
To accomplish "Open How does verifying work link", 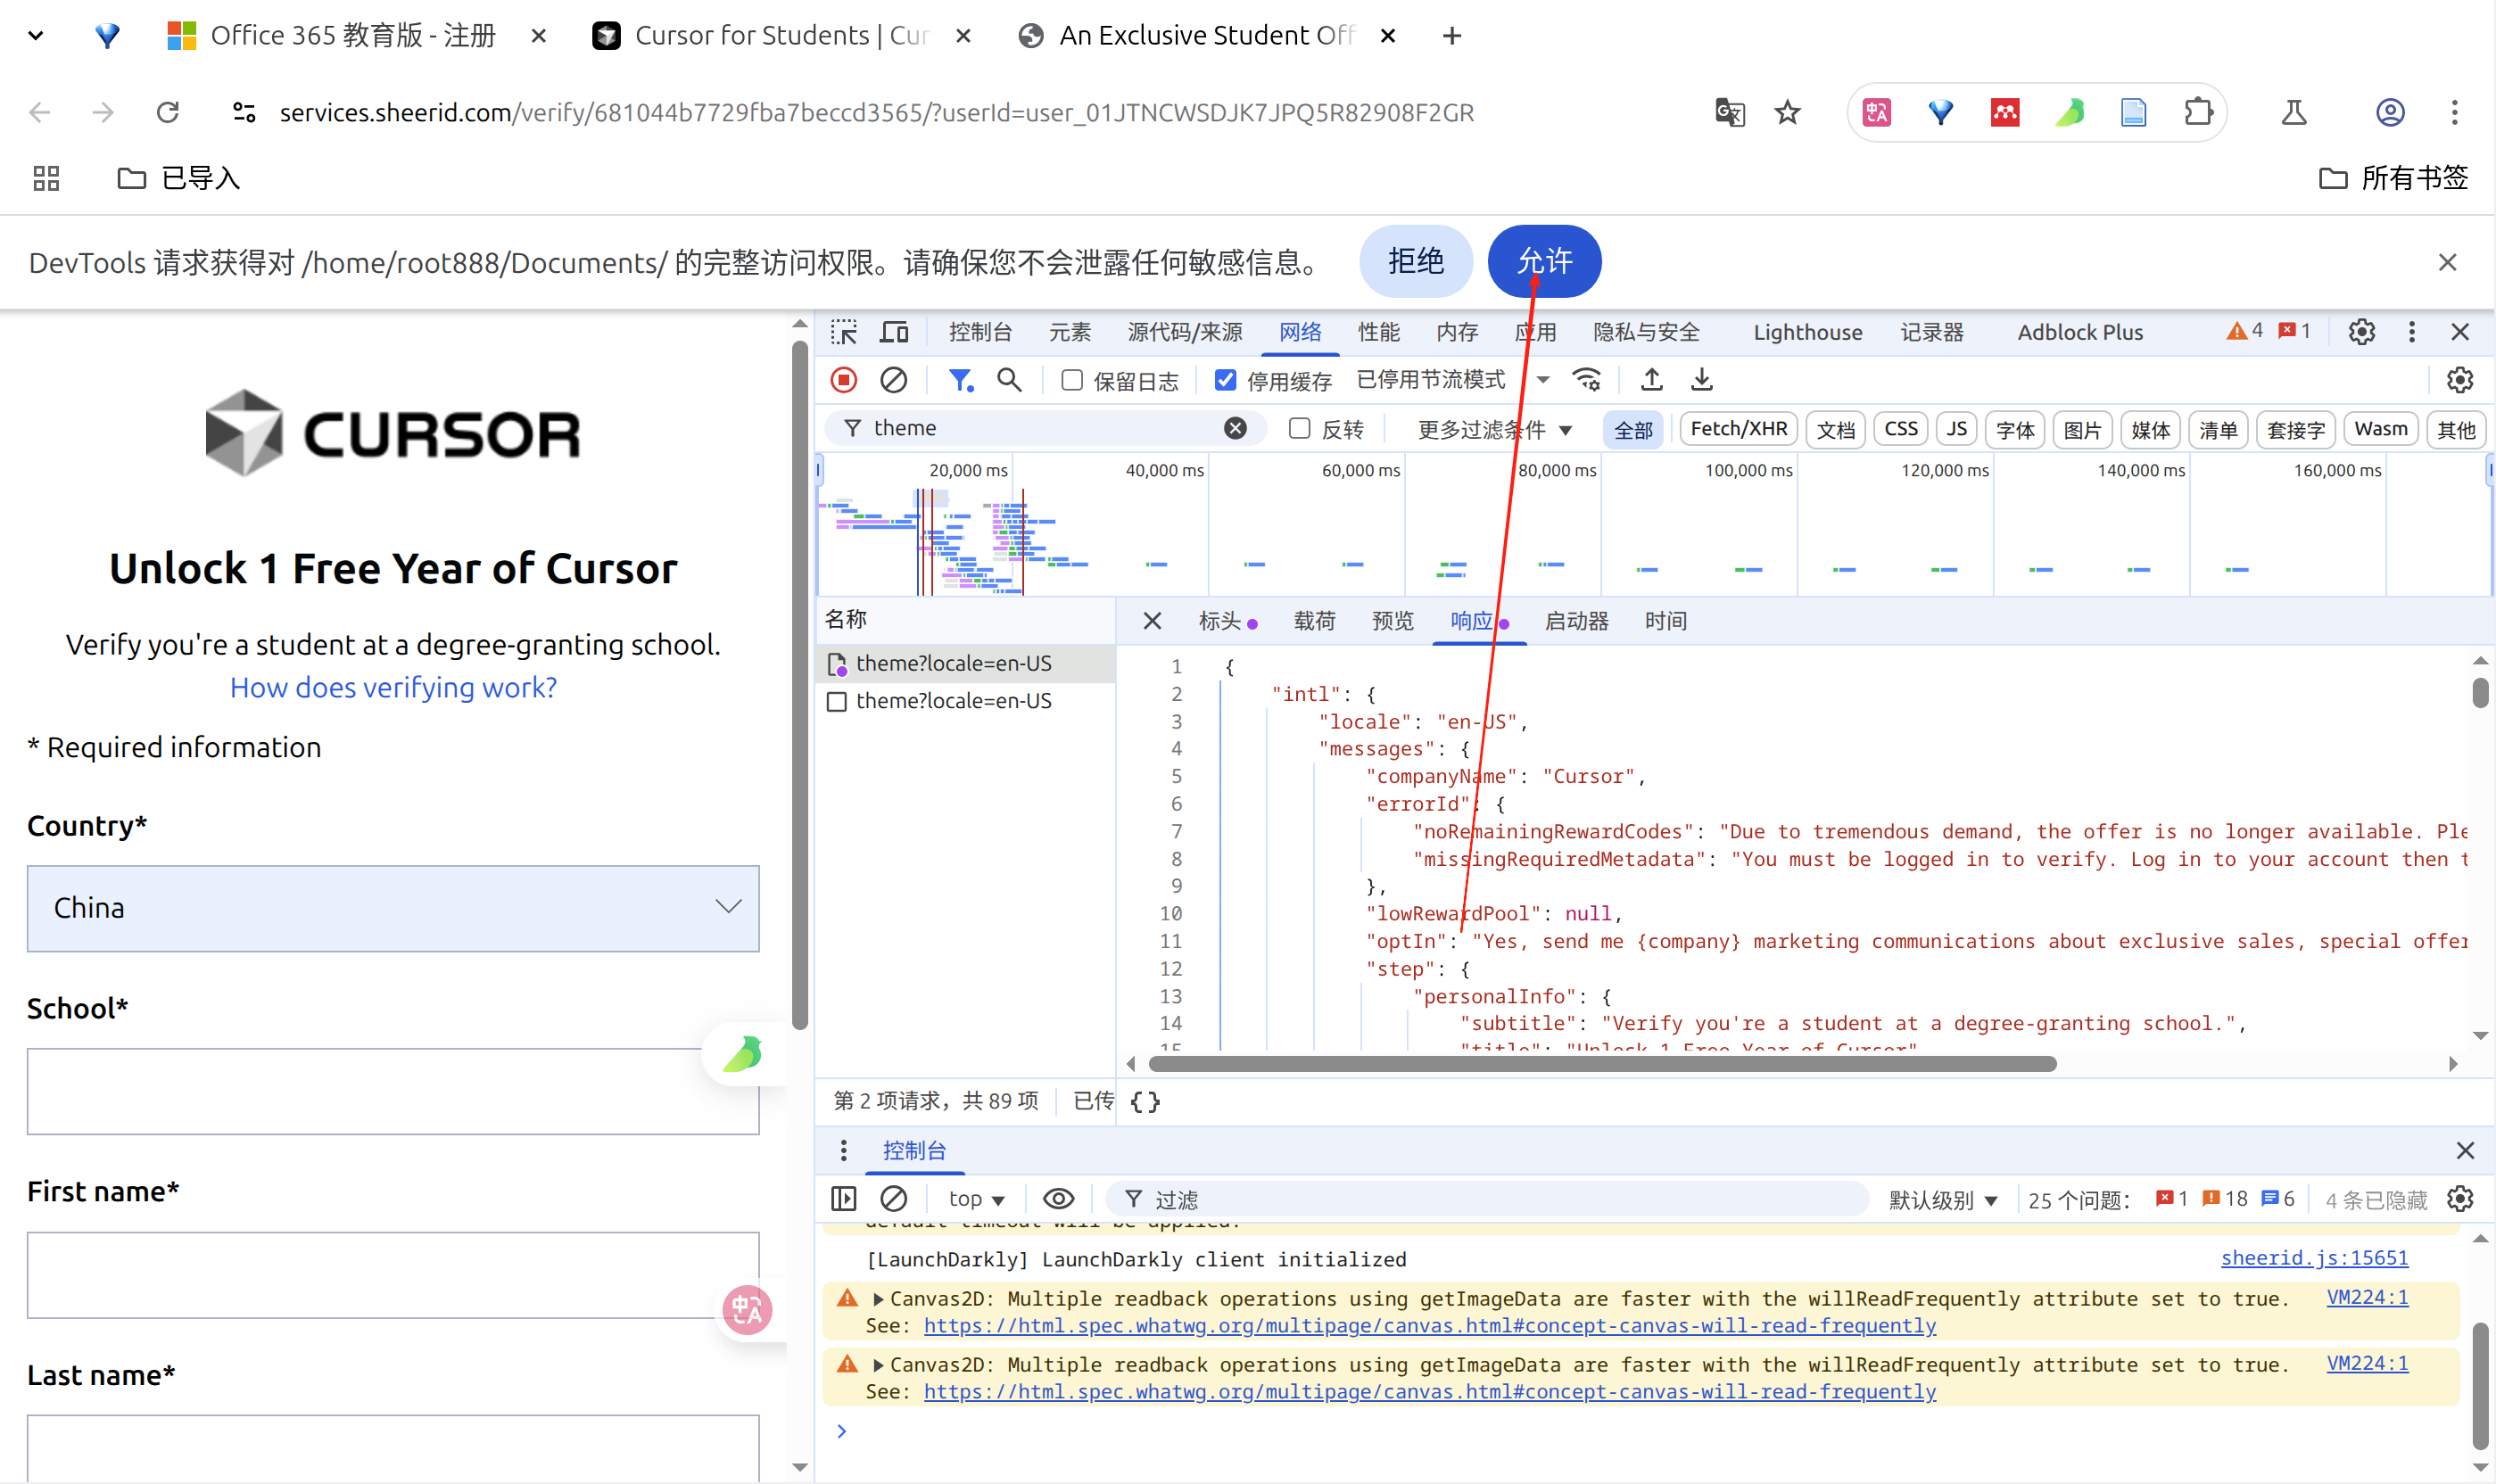I will point(393,688).
